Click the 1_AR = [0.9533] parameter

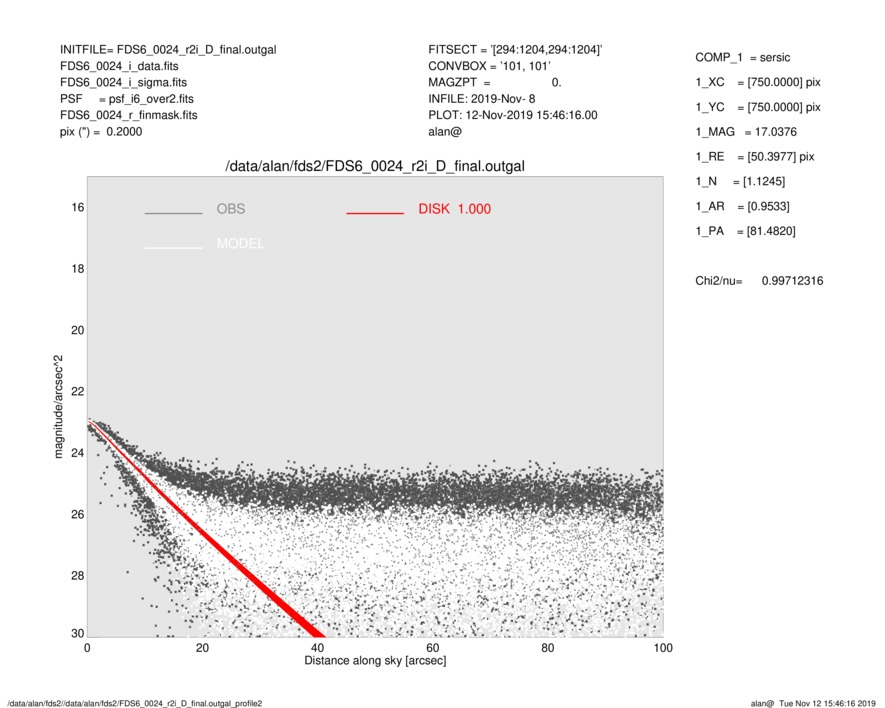[742, 207]
